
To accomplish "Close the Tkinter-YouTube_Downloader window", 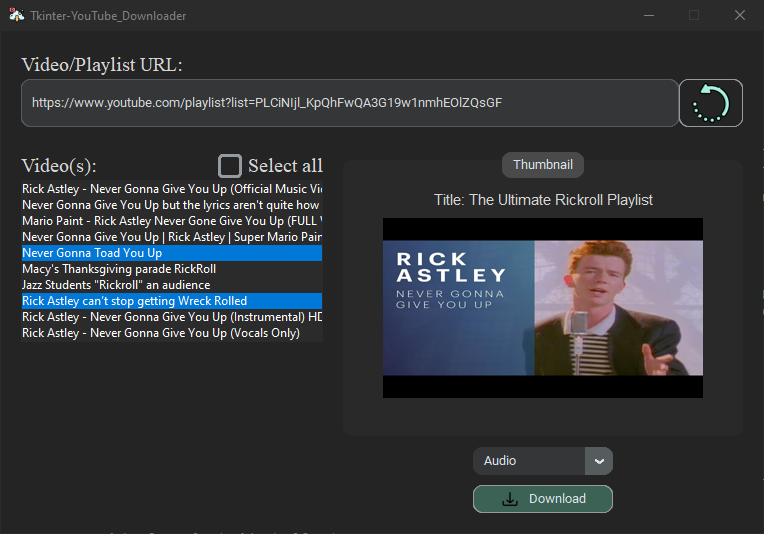I will [740, 16].
